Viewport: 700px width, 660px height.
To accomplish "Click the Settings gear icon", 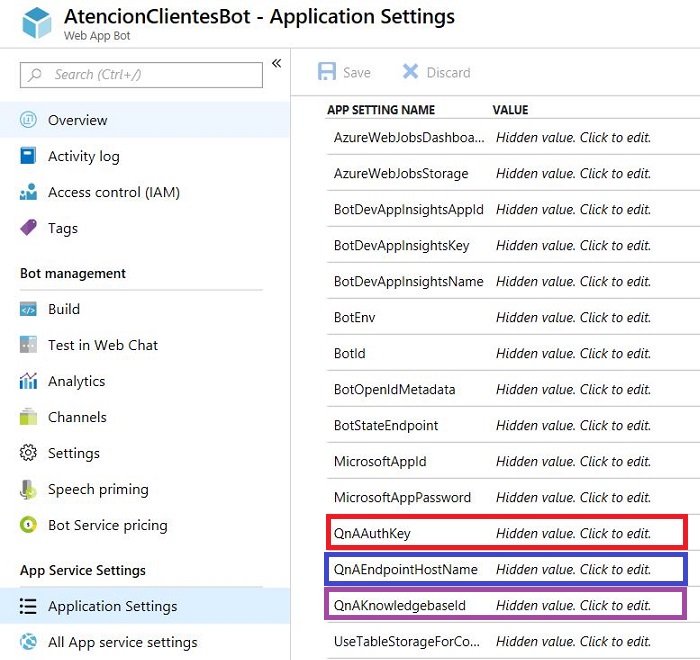I will 28,453.
